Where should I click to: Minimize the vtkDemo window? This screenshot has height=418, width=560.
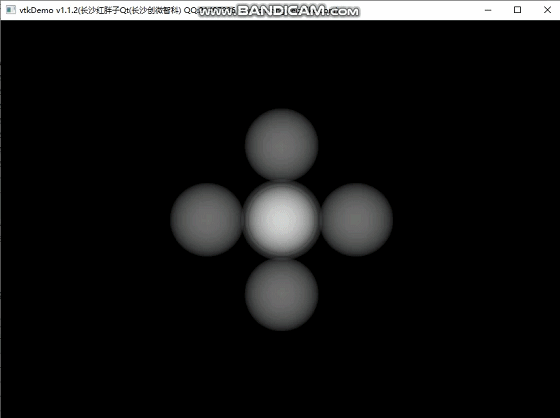click(488, 10)
